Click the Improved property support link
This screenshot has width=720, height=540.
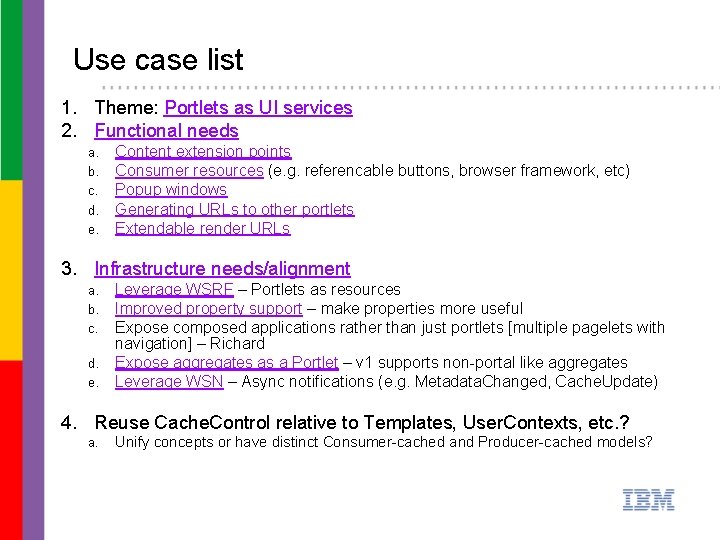(x=208, y=309)
